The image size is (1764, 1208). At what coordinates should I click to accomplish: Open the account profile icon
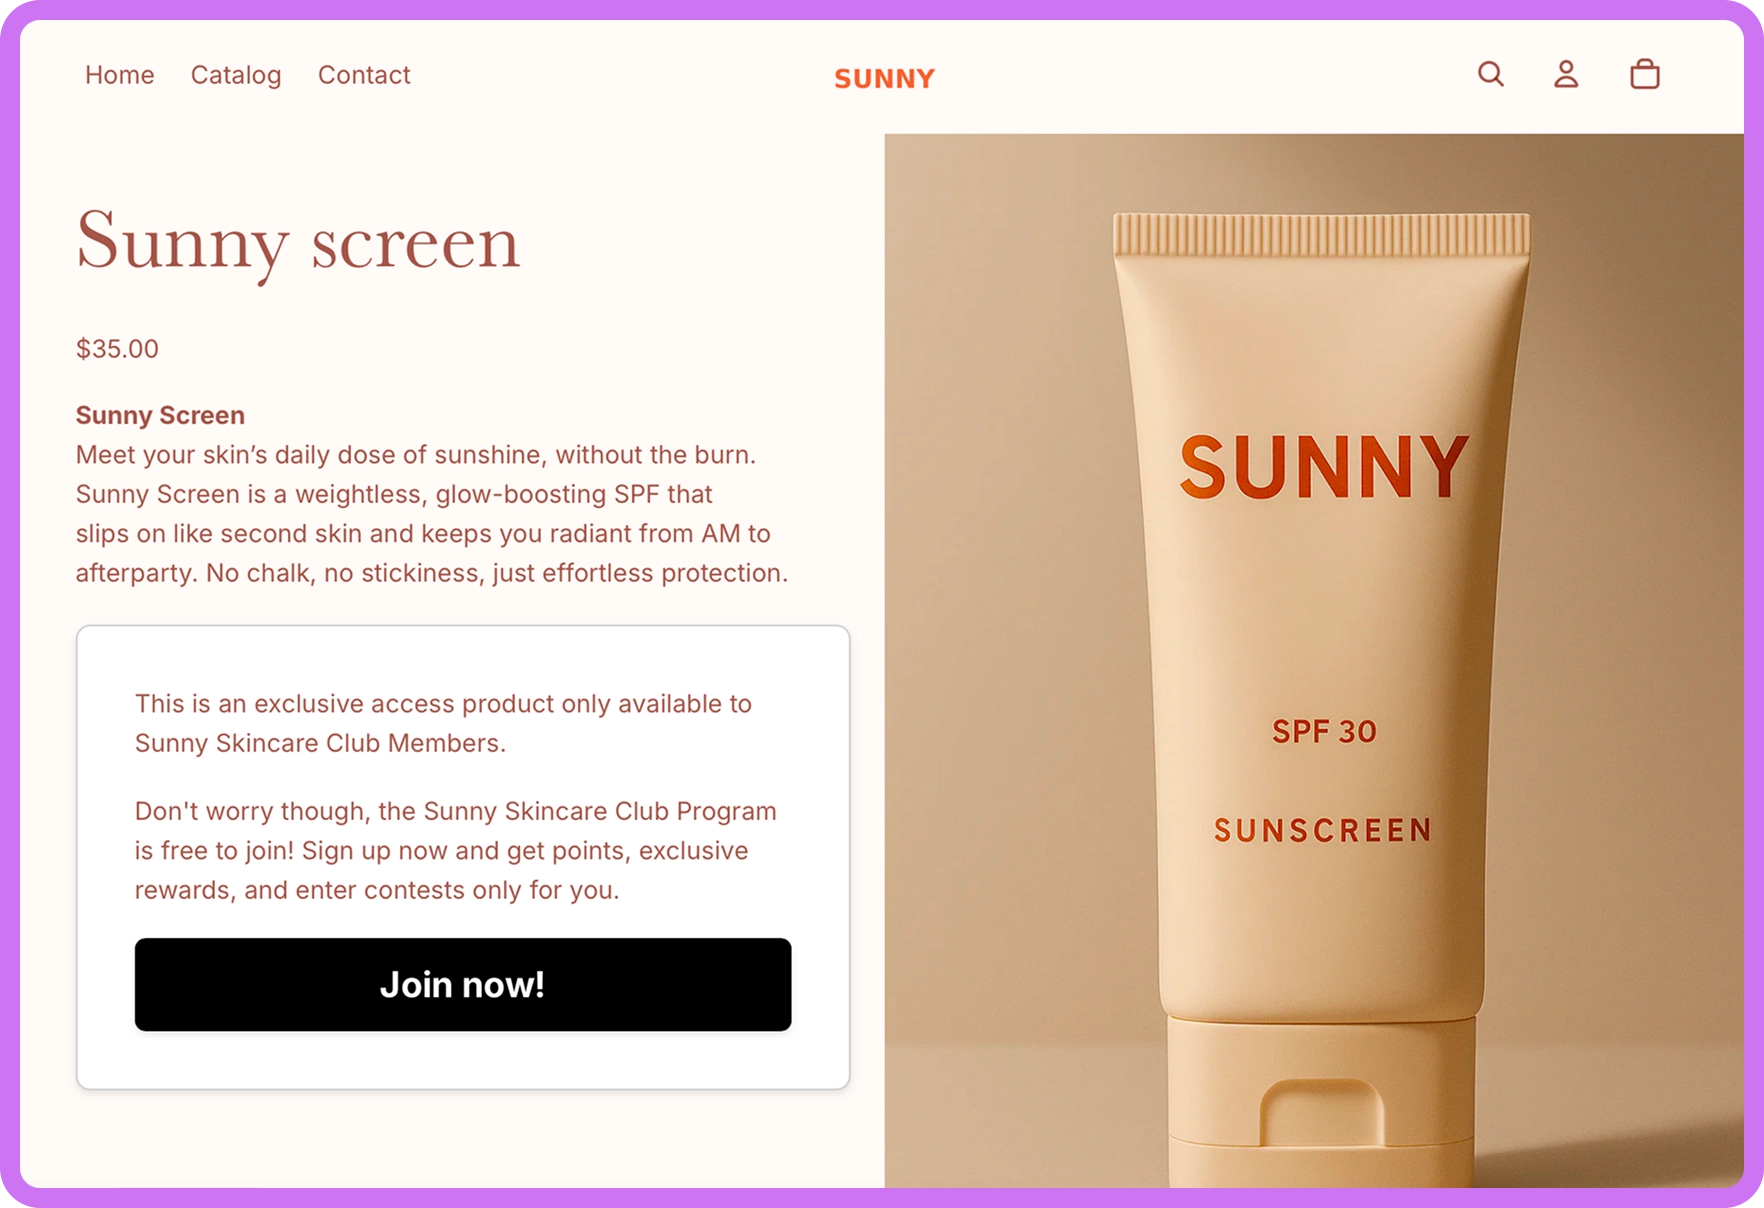pyautogui.click(x=1566, y=74)
